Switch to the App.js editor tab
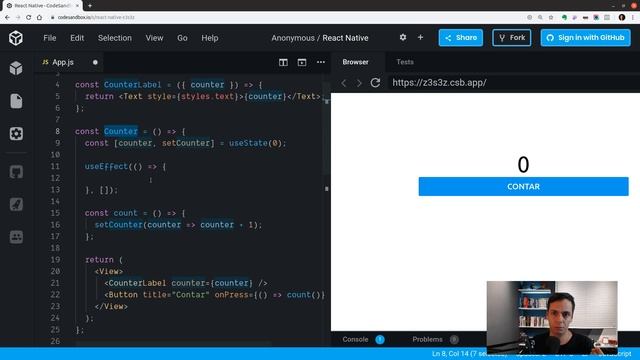 63,62
